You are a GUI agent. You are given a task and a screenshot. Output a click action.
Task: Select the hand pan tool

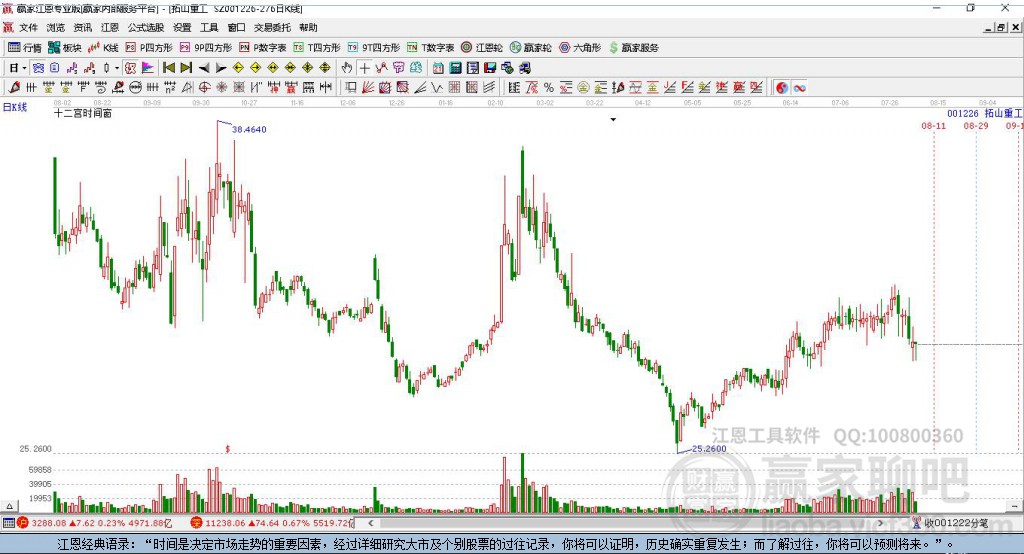point(347,68)
